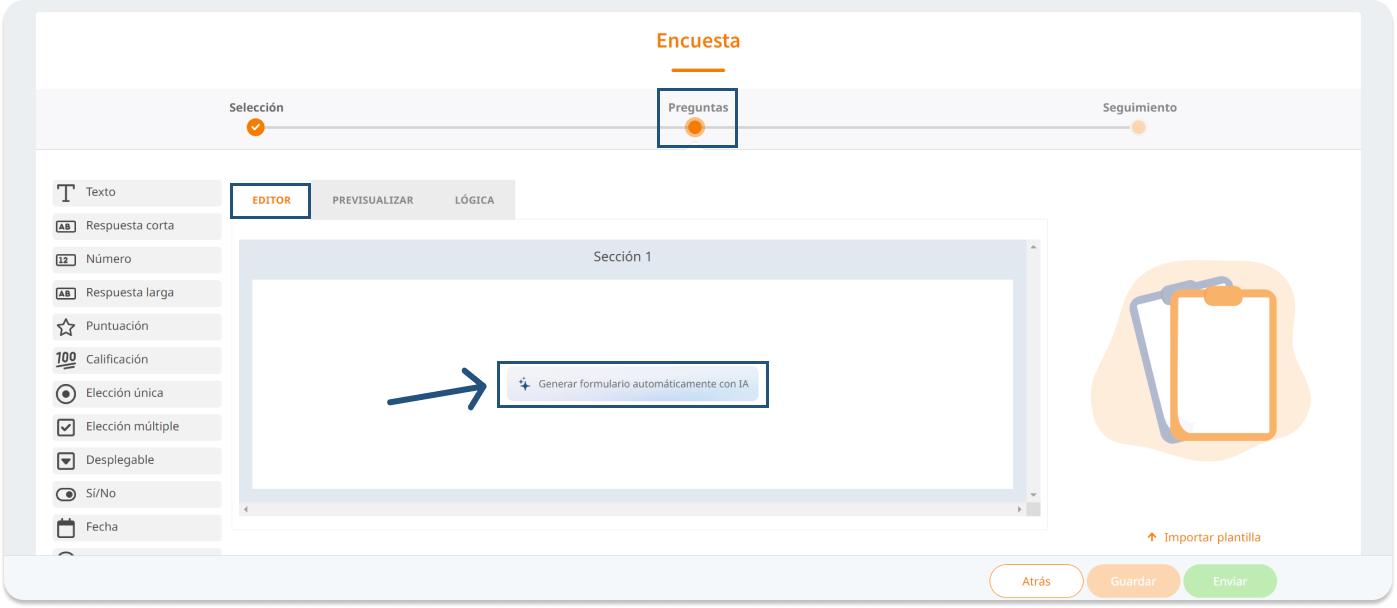Click the Puntuación star icon

pos(66,327)
